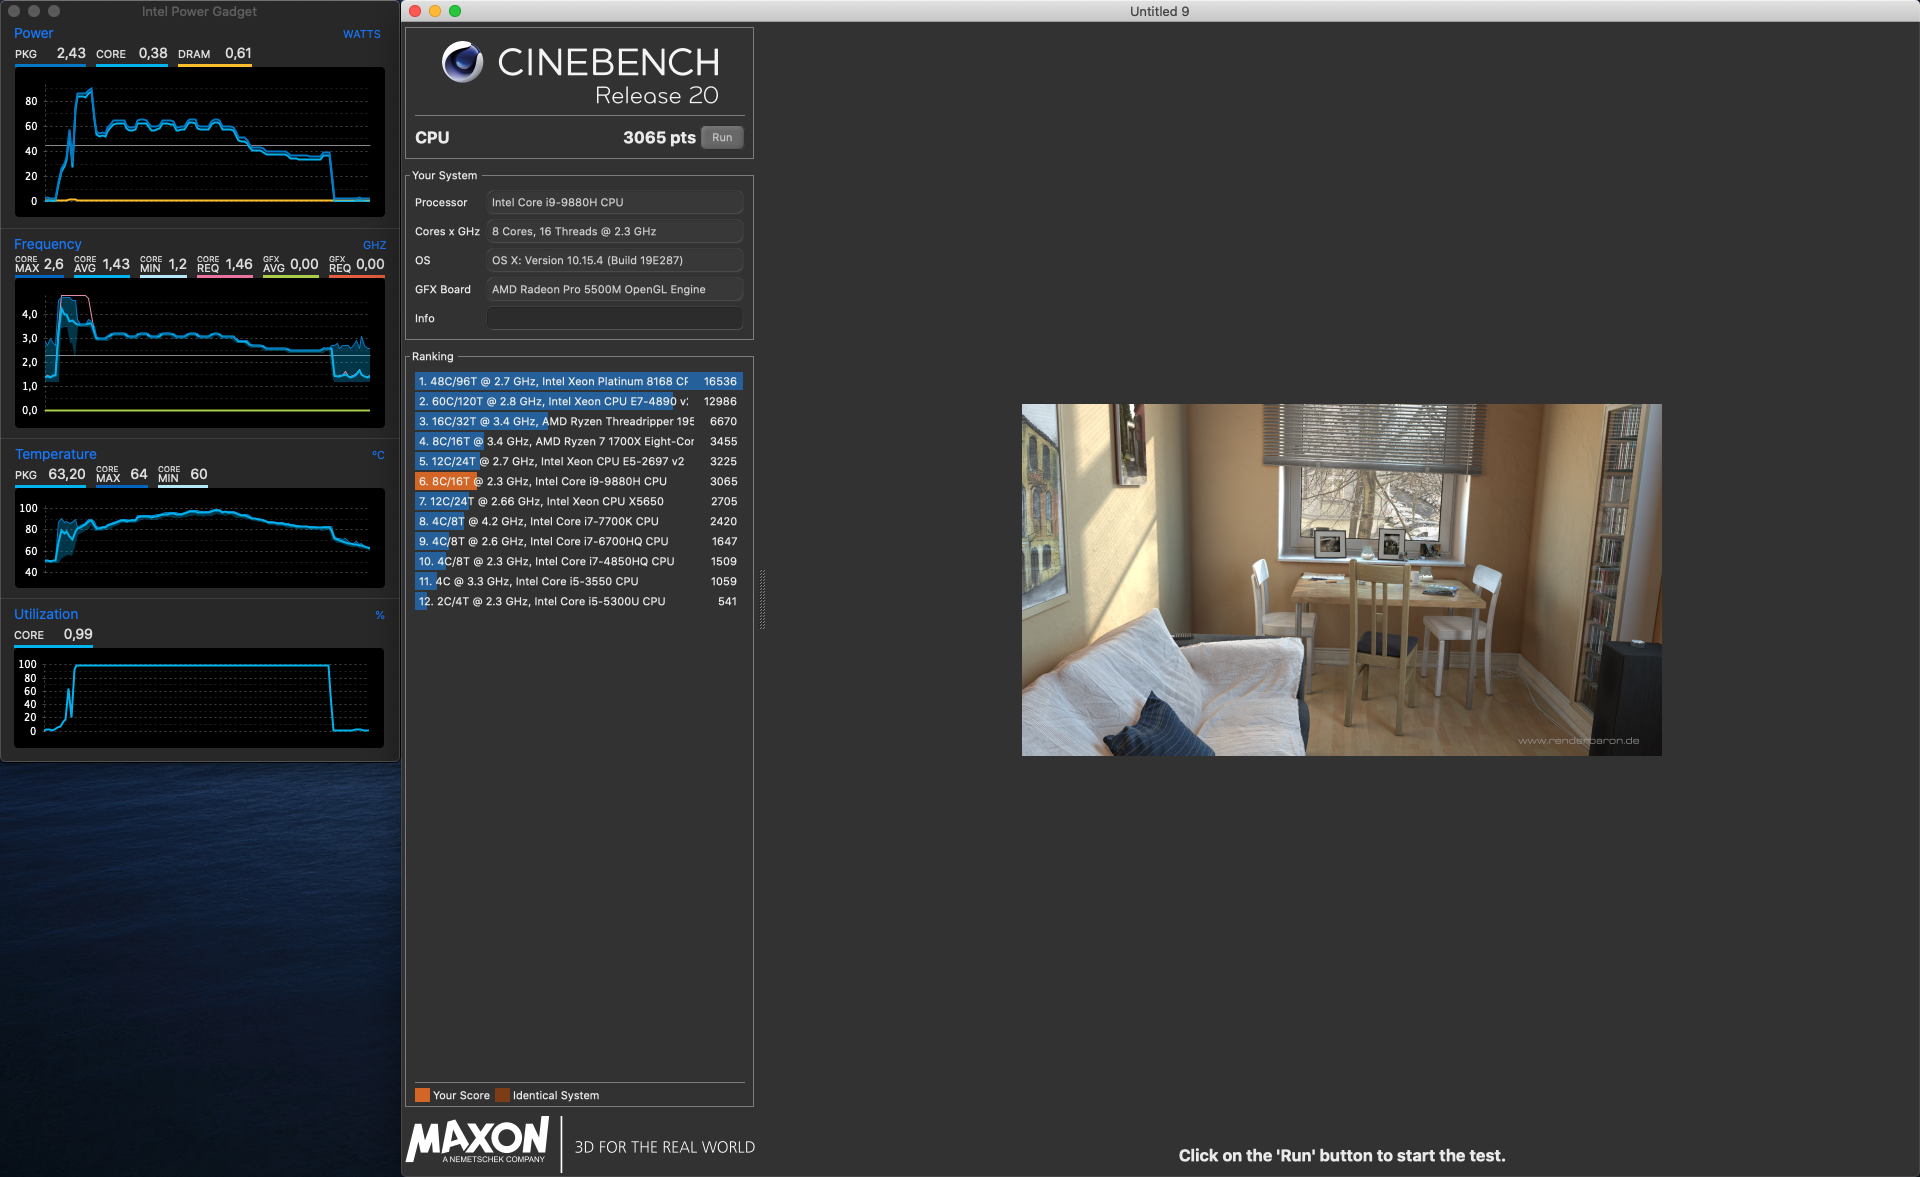Image resolution: width=1920 pixels, height=1177 pixels.
Task: Click the Run CPU benchmark button
Action: (722, 138)
